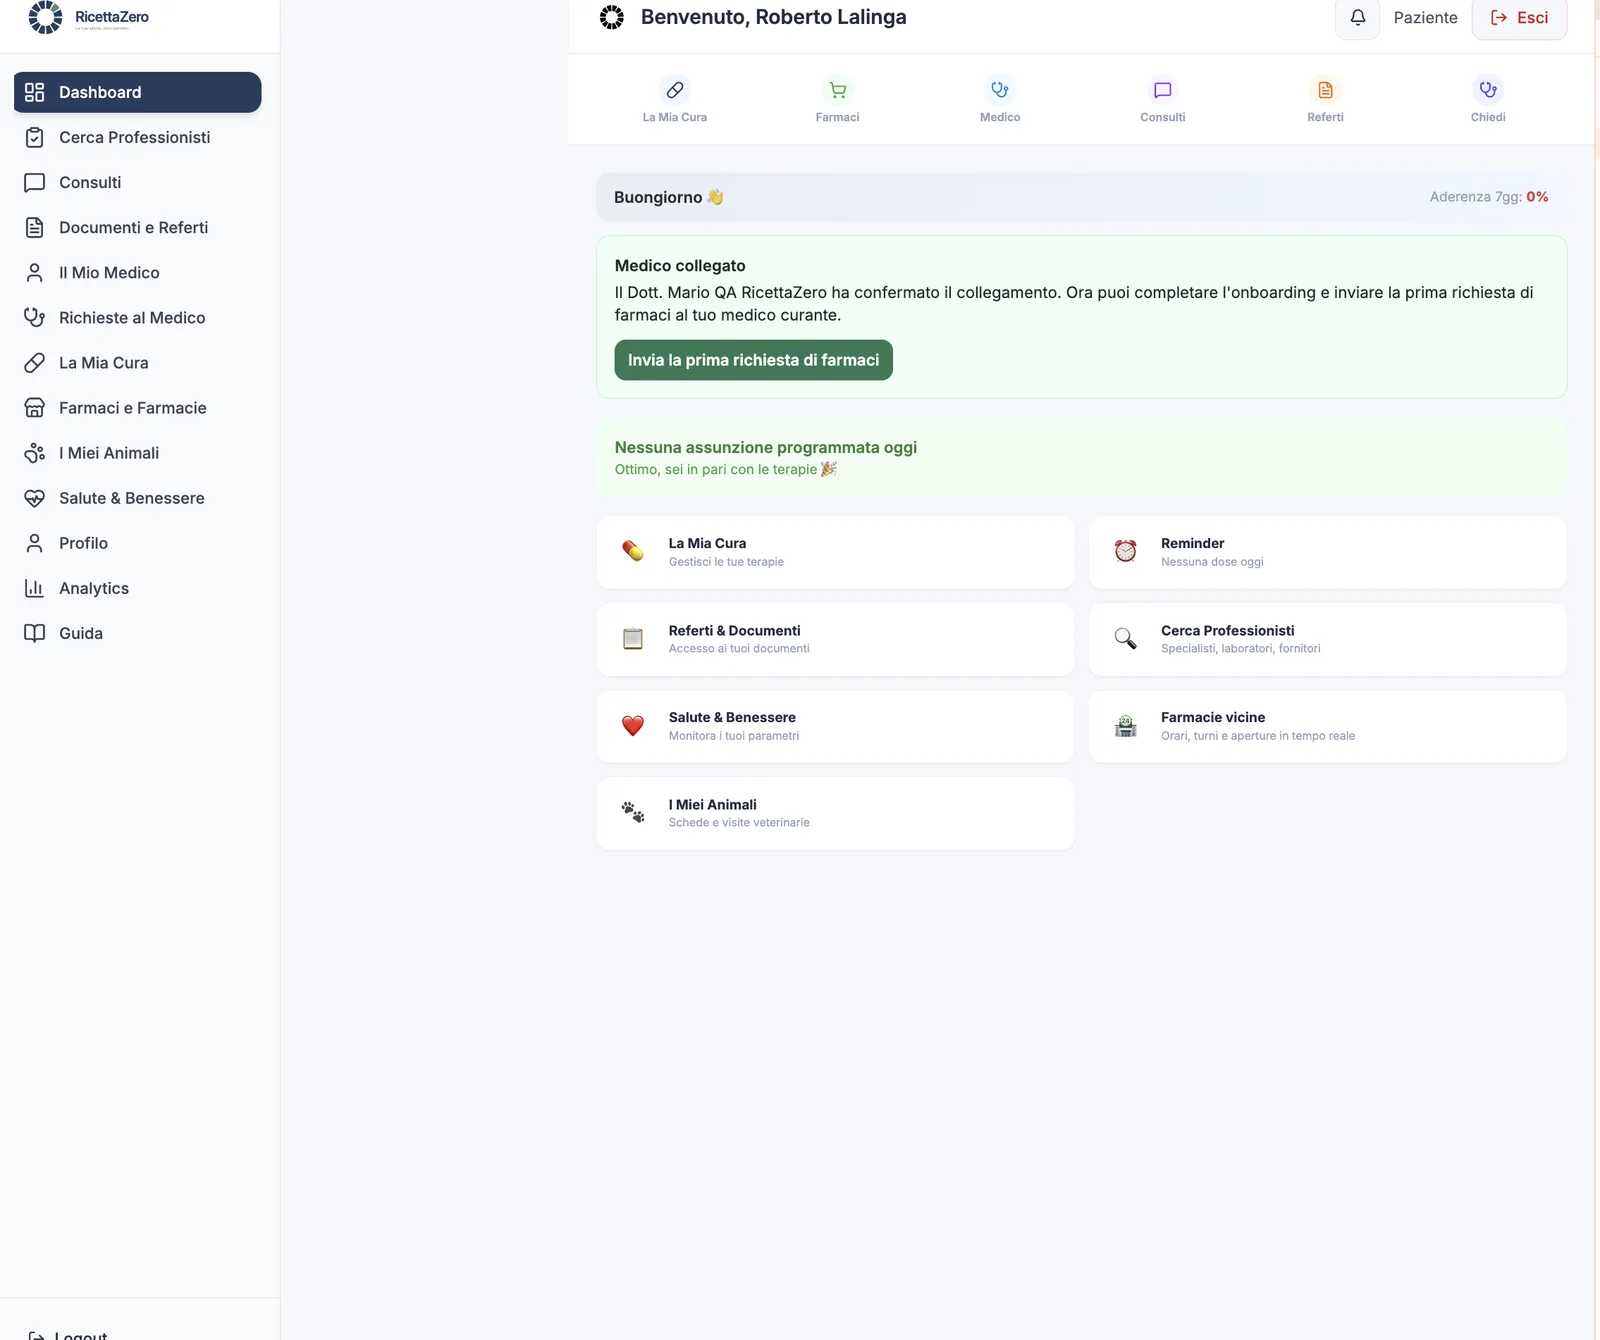1600x1340 pixels.
Task: Click the pharmacy building icon in Farmacie vicine card
Action: click(1126, 725)
